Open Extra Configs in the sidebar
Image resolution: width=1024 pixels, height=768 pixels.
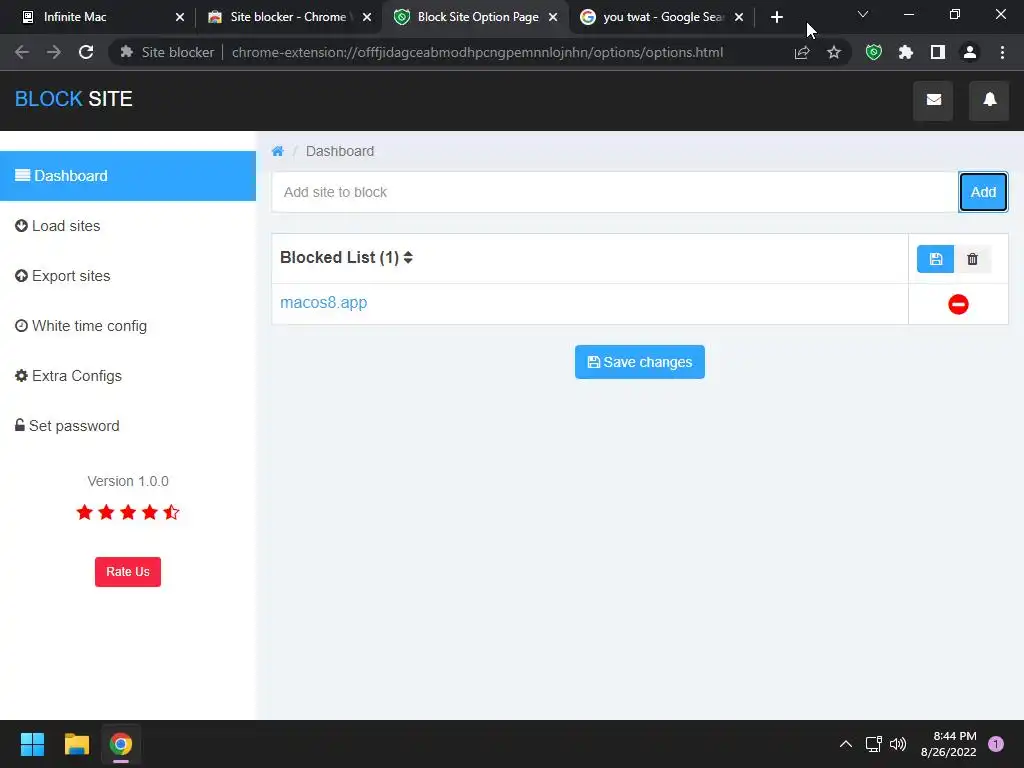point(128,376)
